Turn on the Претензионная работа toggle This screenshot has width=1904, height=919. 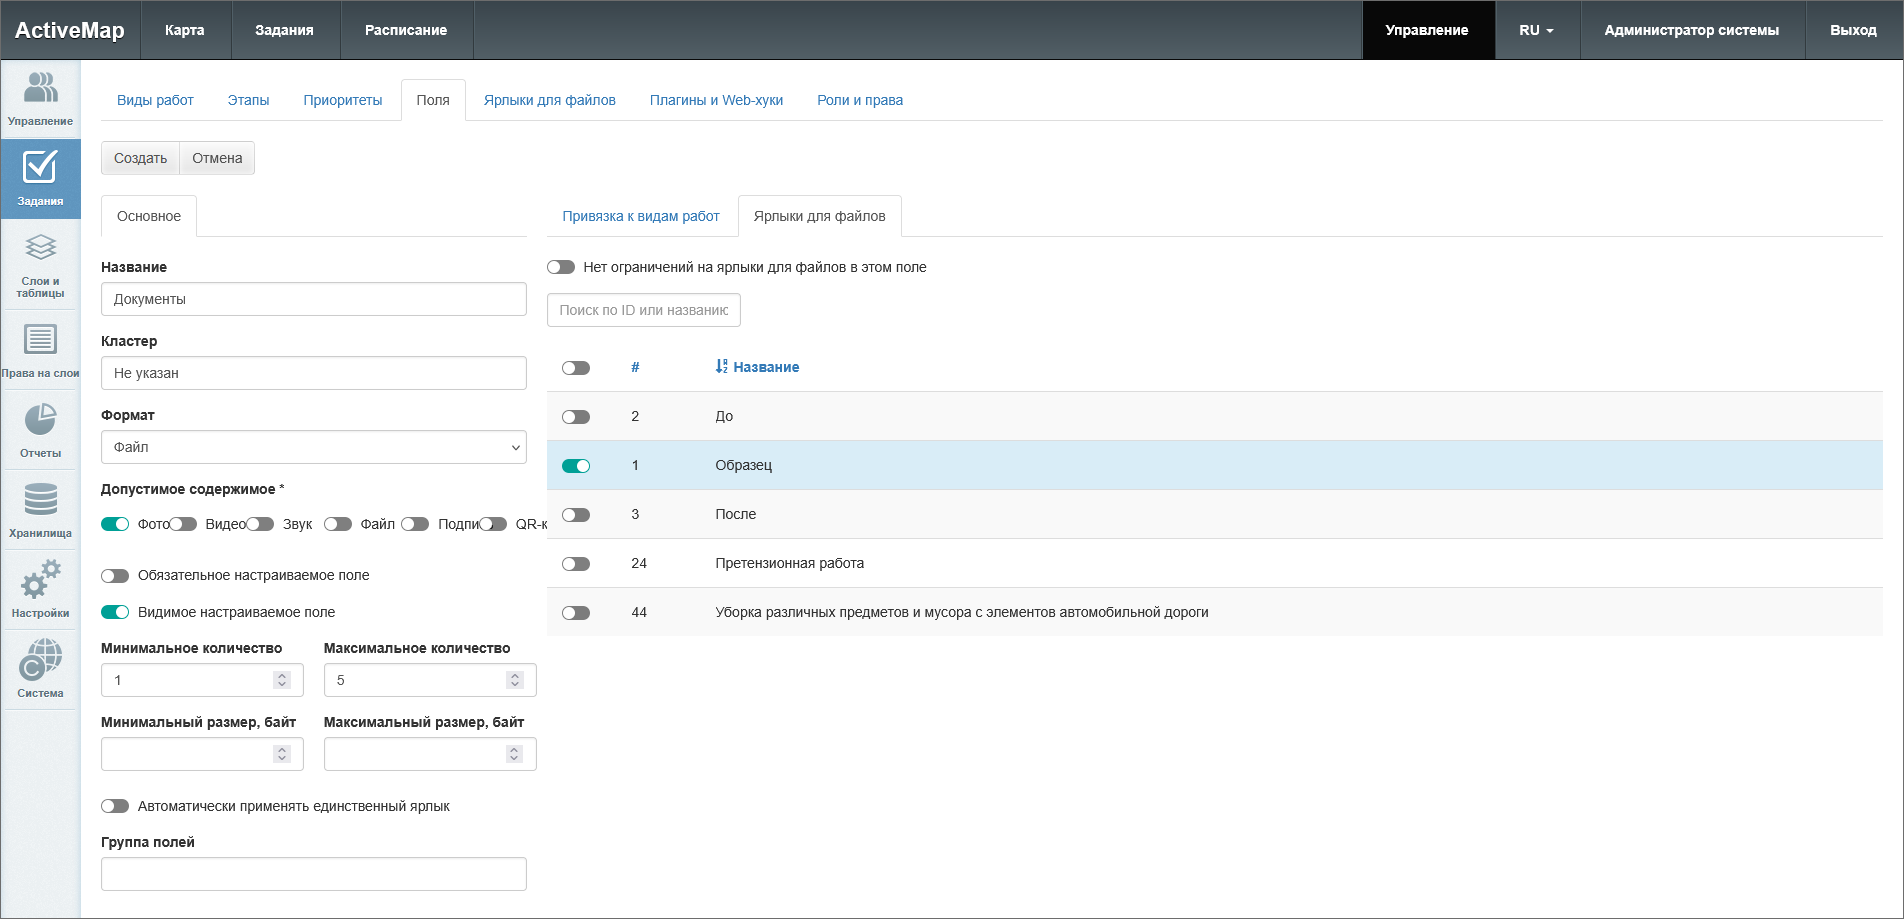point(576,564)
